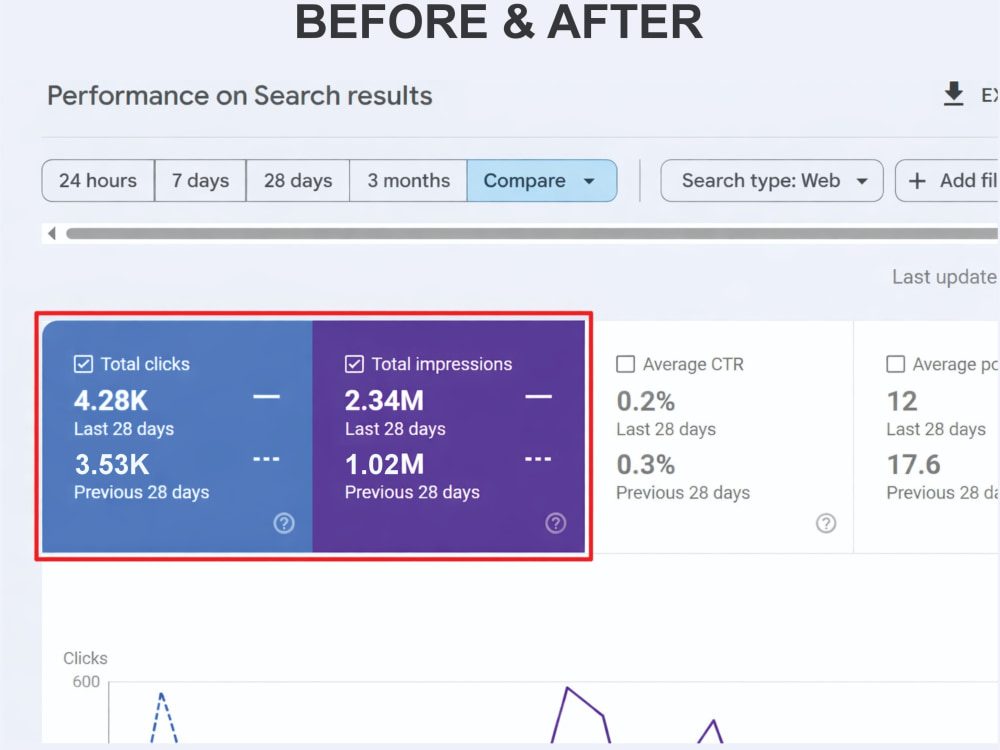Click the Total impressions label
1000x750 pixels.
442,364
